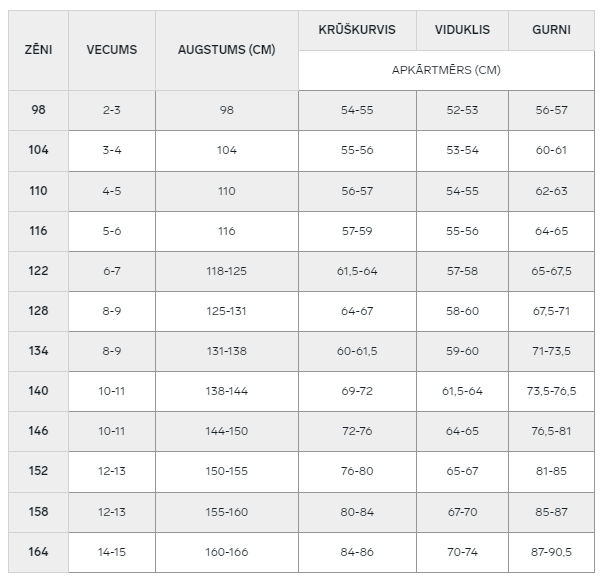Click the waist cell 70-74
Image resolution: width=603 pixels, height=582 pixels.
click(x=462, y=552)
